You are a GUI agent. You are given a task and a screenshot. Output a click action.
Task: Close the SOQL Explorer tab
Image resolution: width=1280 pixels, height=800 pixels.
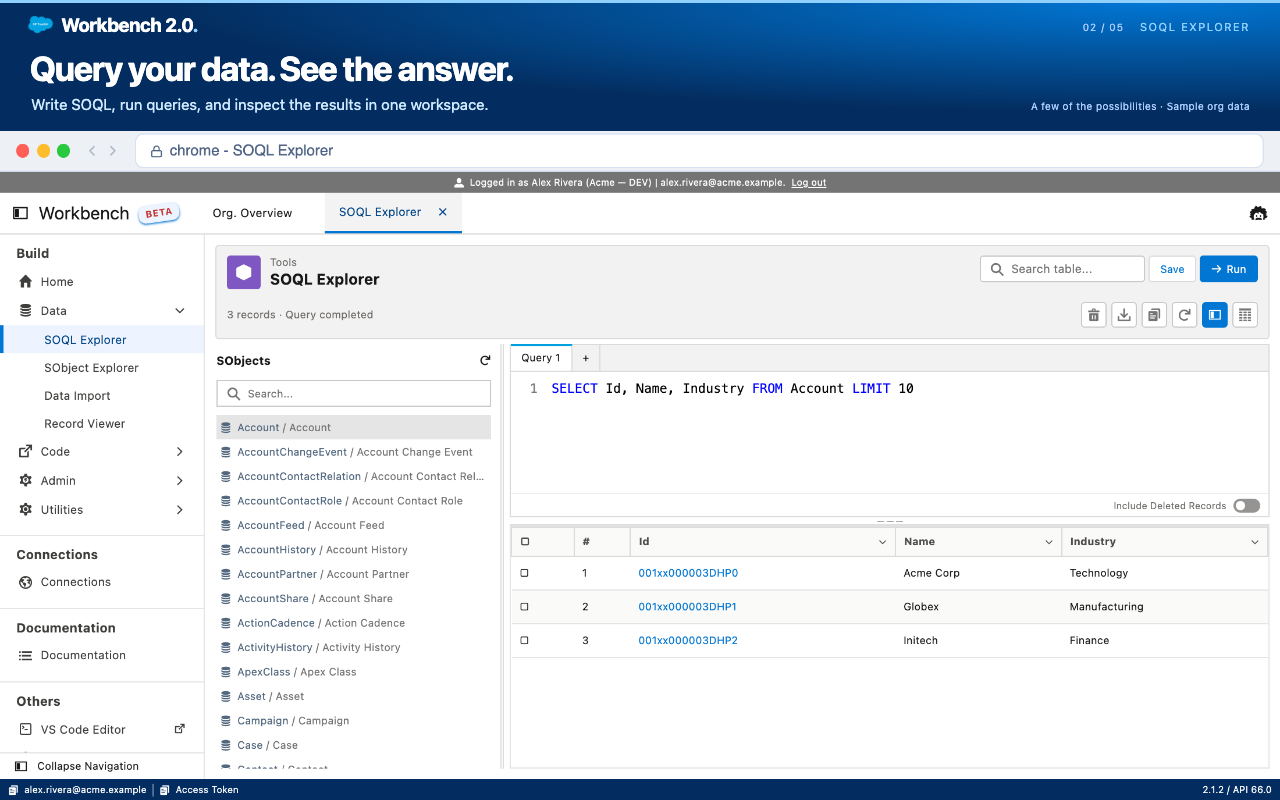443,212
